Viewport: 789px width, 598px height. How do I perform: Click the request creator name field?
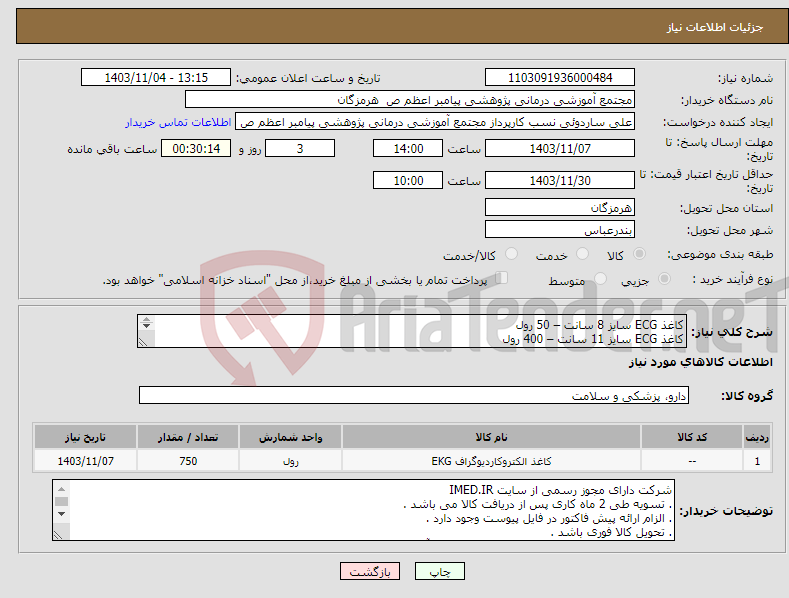click(x=435, y=122)
